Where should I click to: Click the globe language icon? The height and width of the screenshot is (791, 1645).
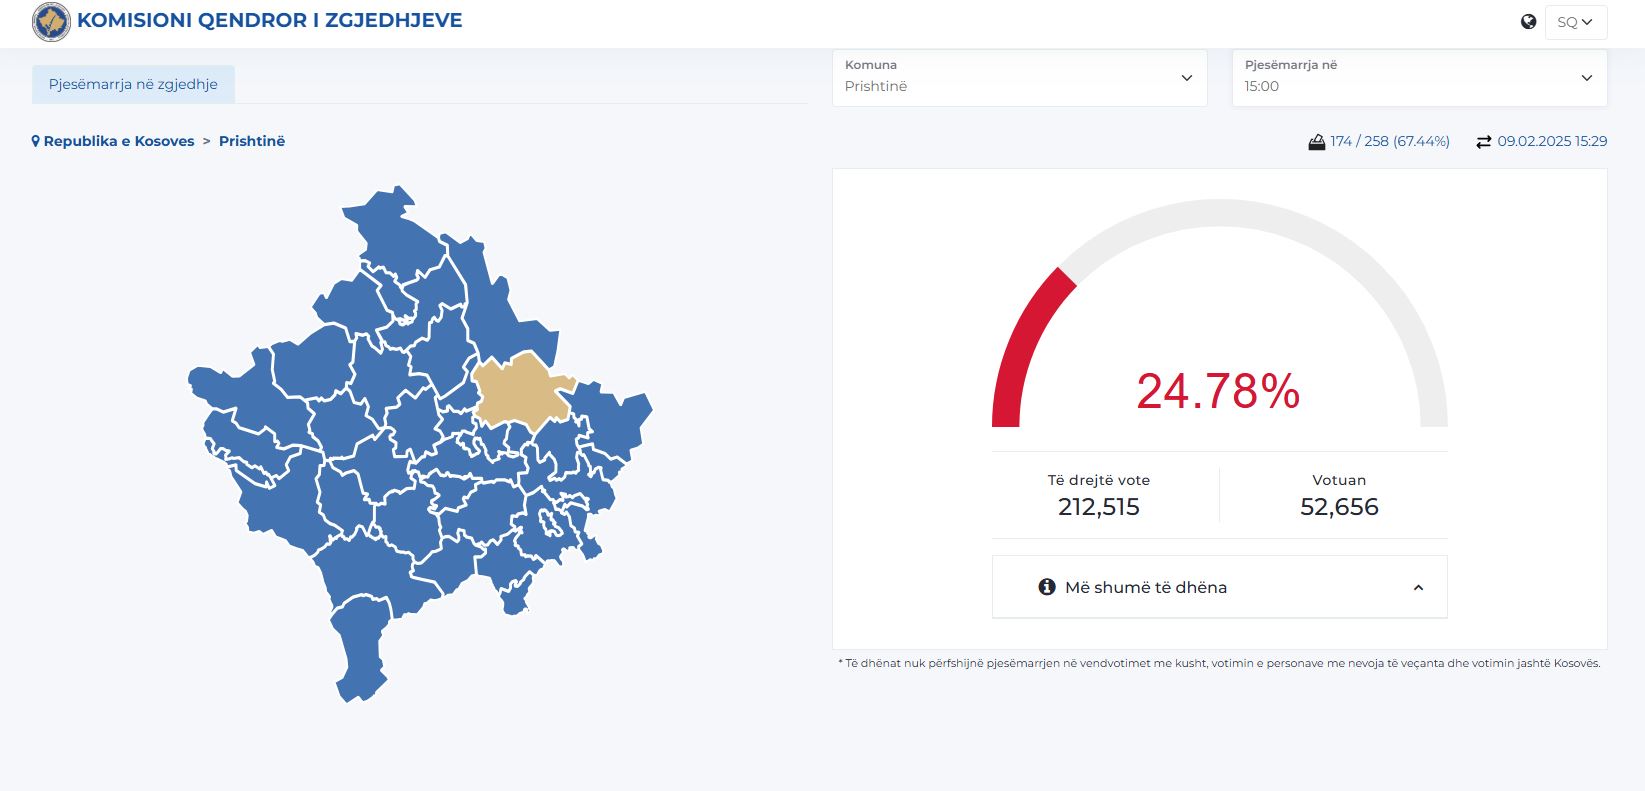pyautogui.click(x=1528, y=22)
